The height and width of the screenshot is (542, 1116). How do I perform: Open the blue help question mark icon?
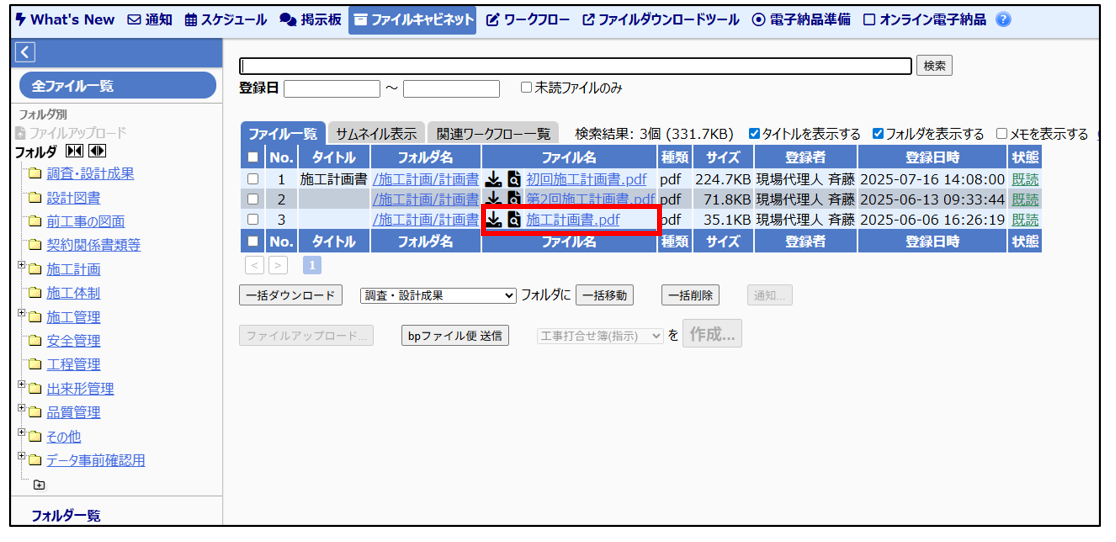(x=1003, y=20)
